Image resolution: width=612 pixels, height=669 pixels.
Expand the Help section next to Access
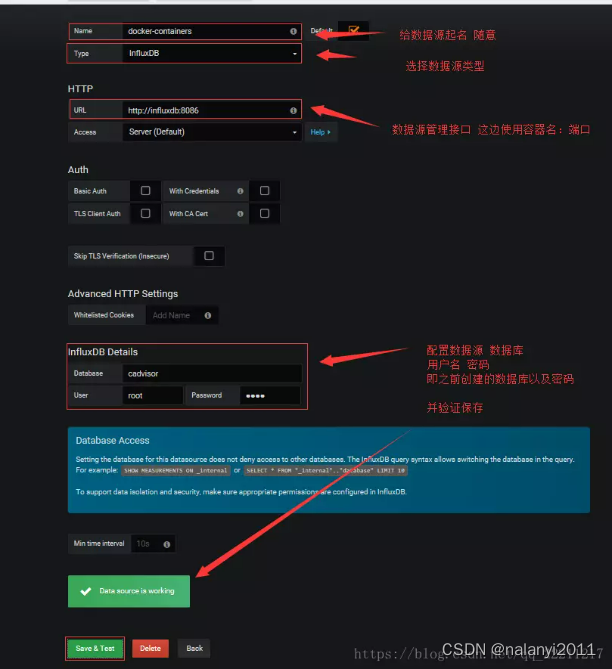(321, 132)
